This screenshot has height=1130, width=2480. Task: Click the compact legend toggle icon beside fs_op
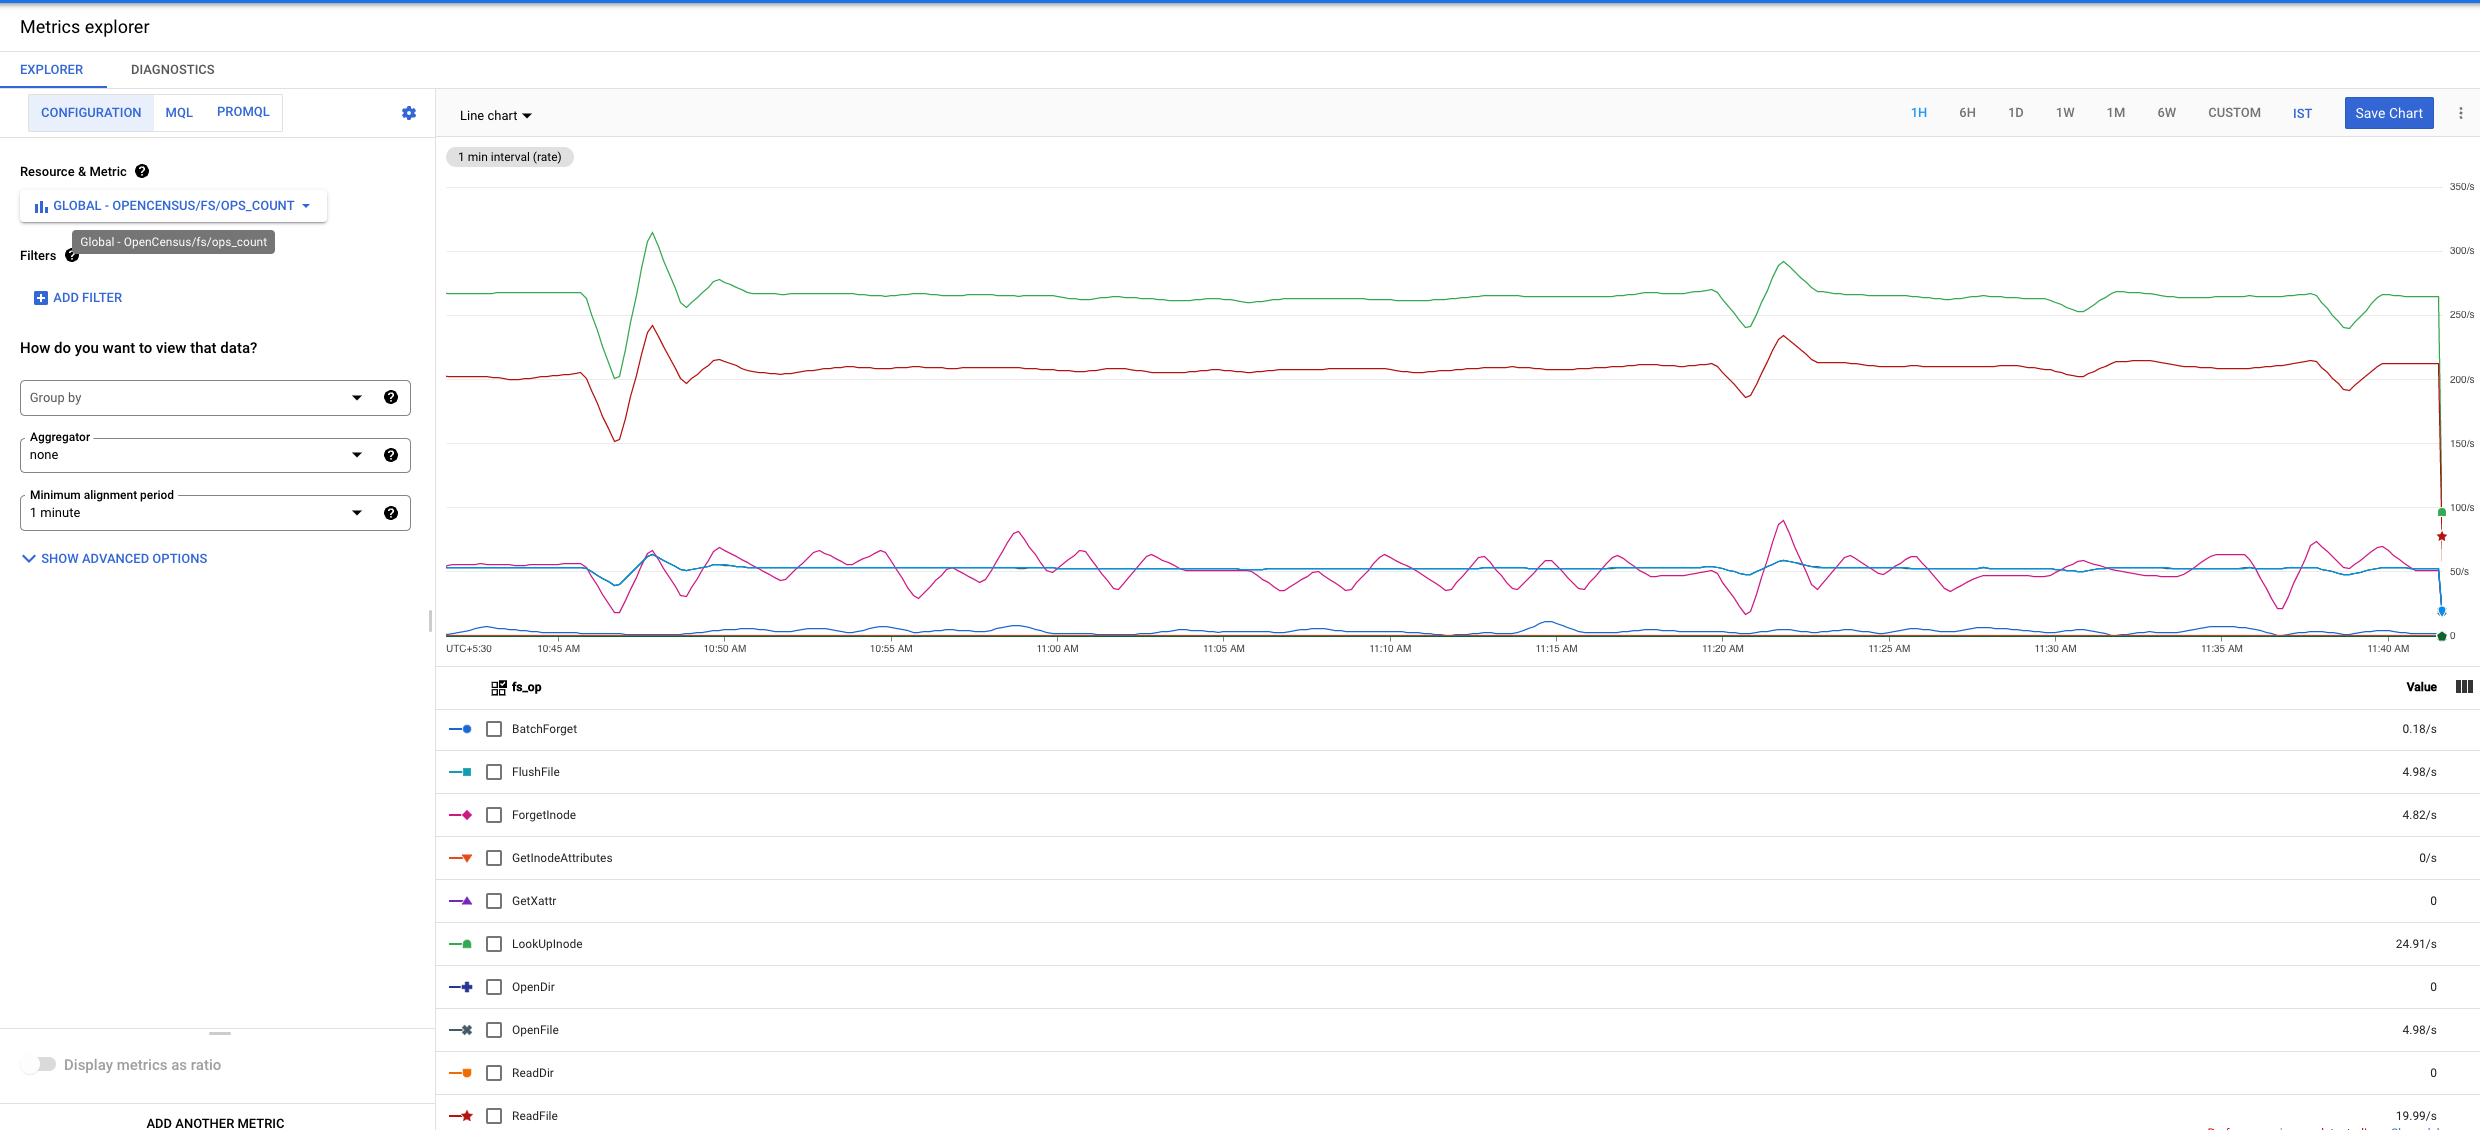pos(497,687)
